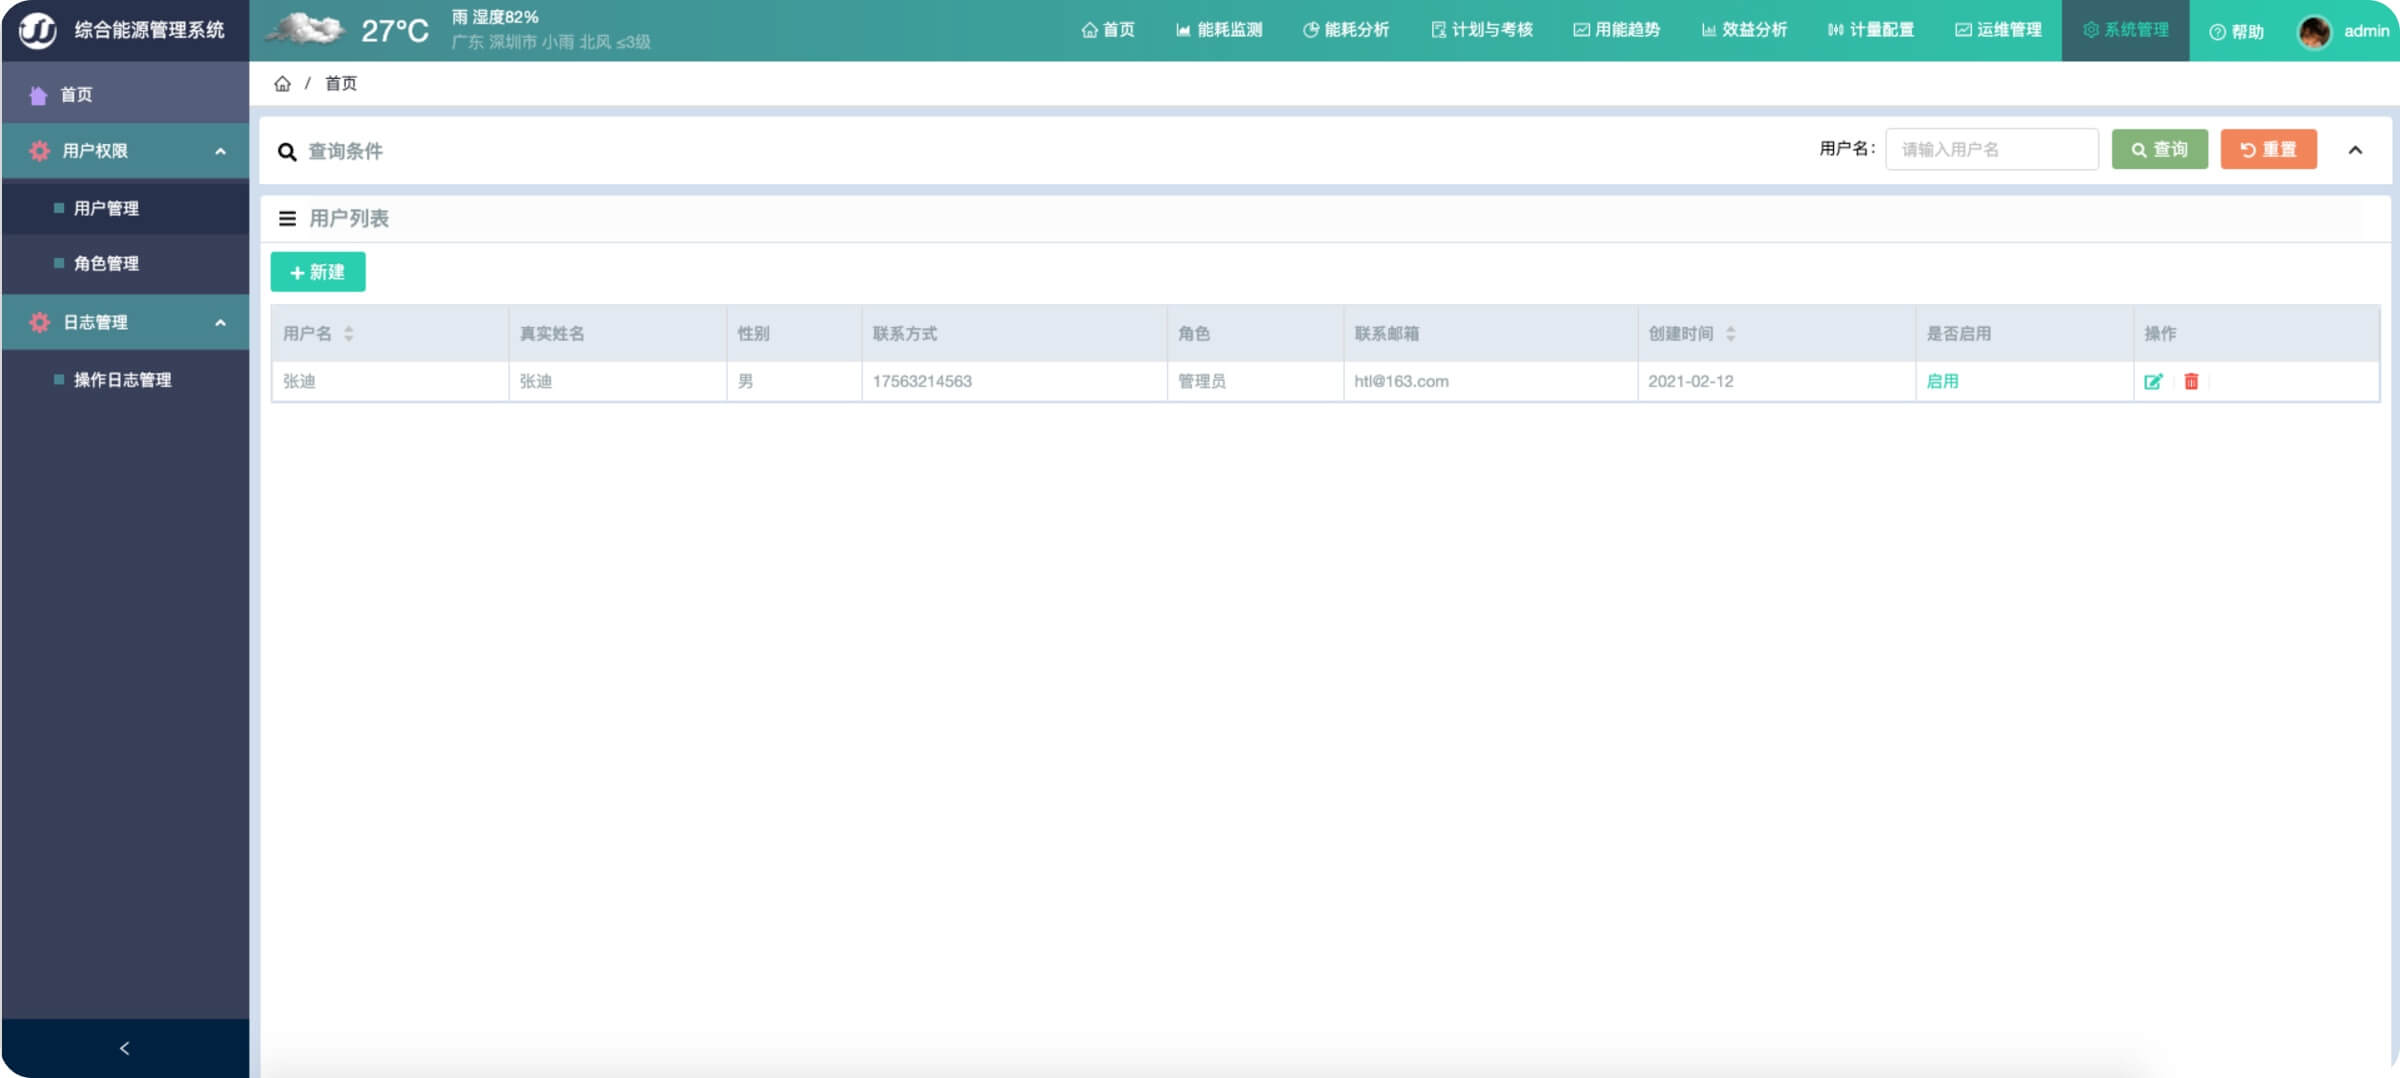Click the admin avatar picture
Screen dimensions: 2400x1078
pyautogui.click(x=2314, y=32)
